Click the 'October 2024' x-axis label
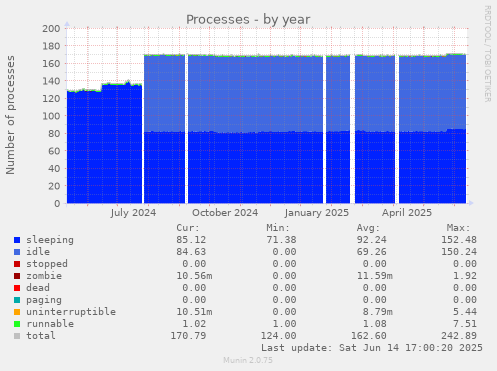 [225, 213]
